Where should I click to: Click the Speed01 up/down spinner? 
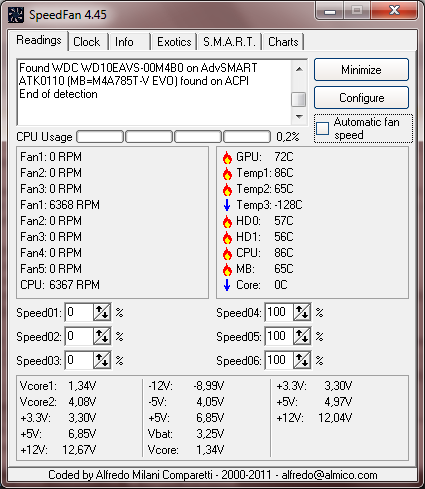tap(102, 313)
